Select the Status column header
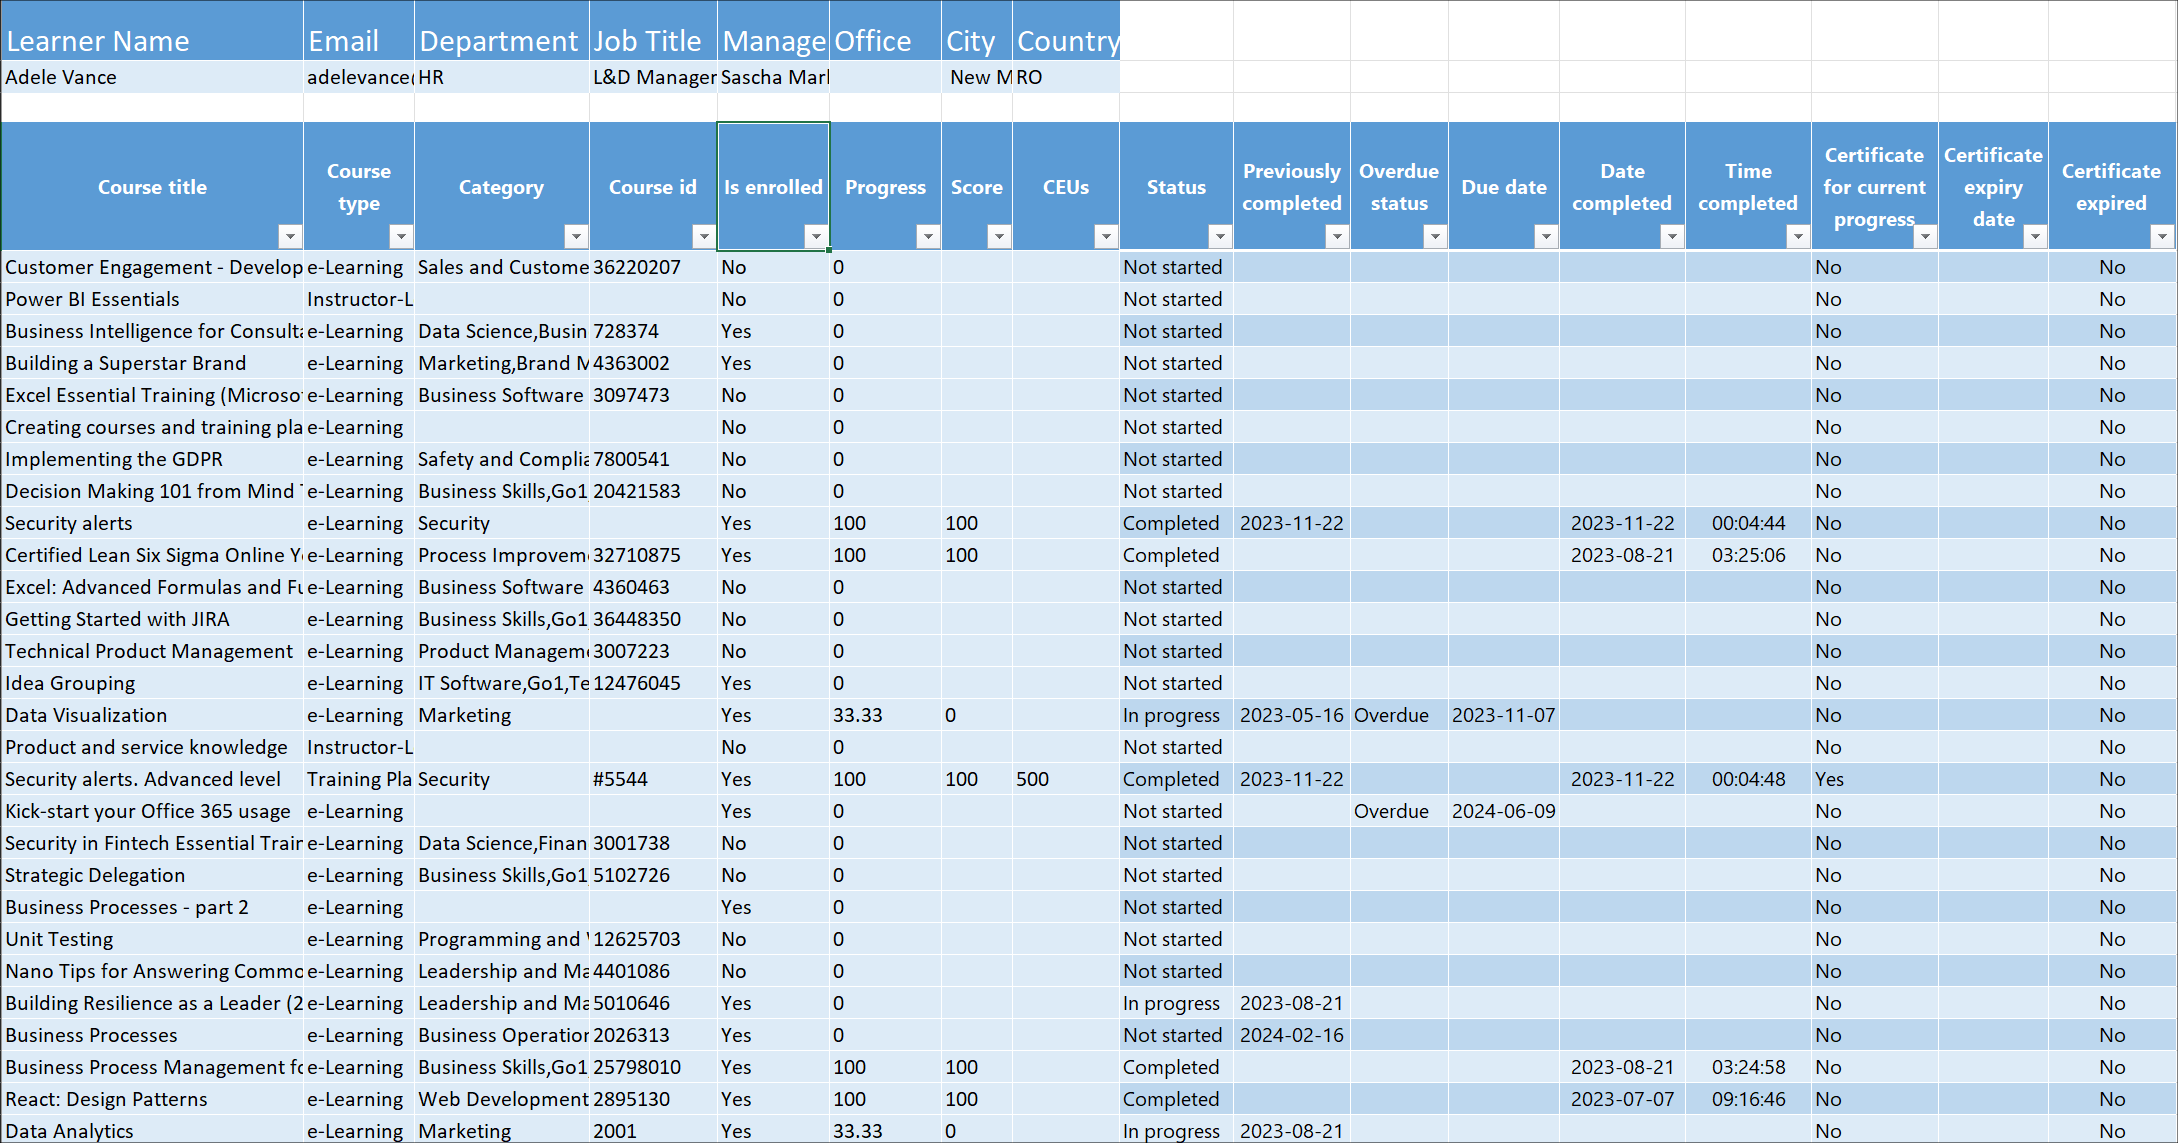Screen dimensions: 2178x1143 [1176, 187]
